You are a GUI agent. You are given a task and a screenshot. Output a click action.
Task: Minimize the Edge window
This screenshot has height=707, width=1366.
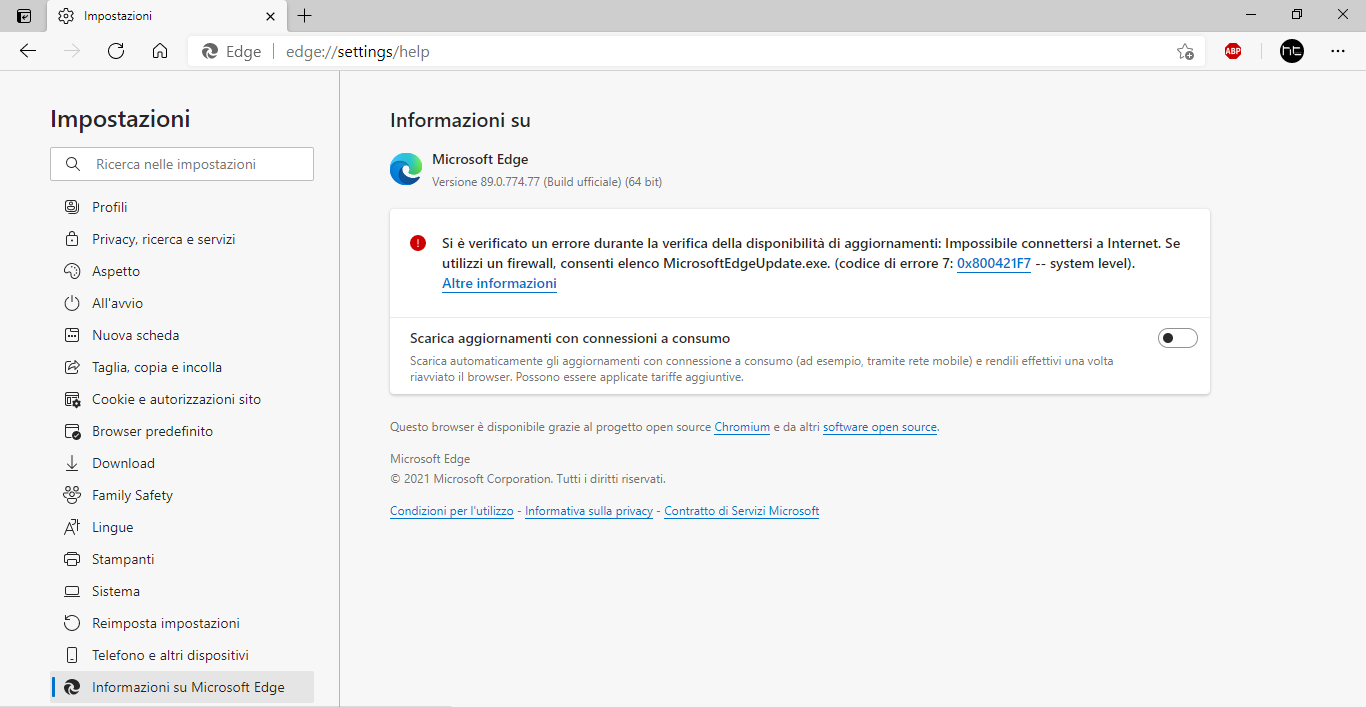[x=1251, y=15]
